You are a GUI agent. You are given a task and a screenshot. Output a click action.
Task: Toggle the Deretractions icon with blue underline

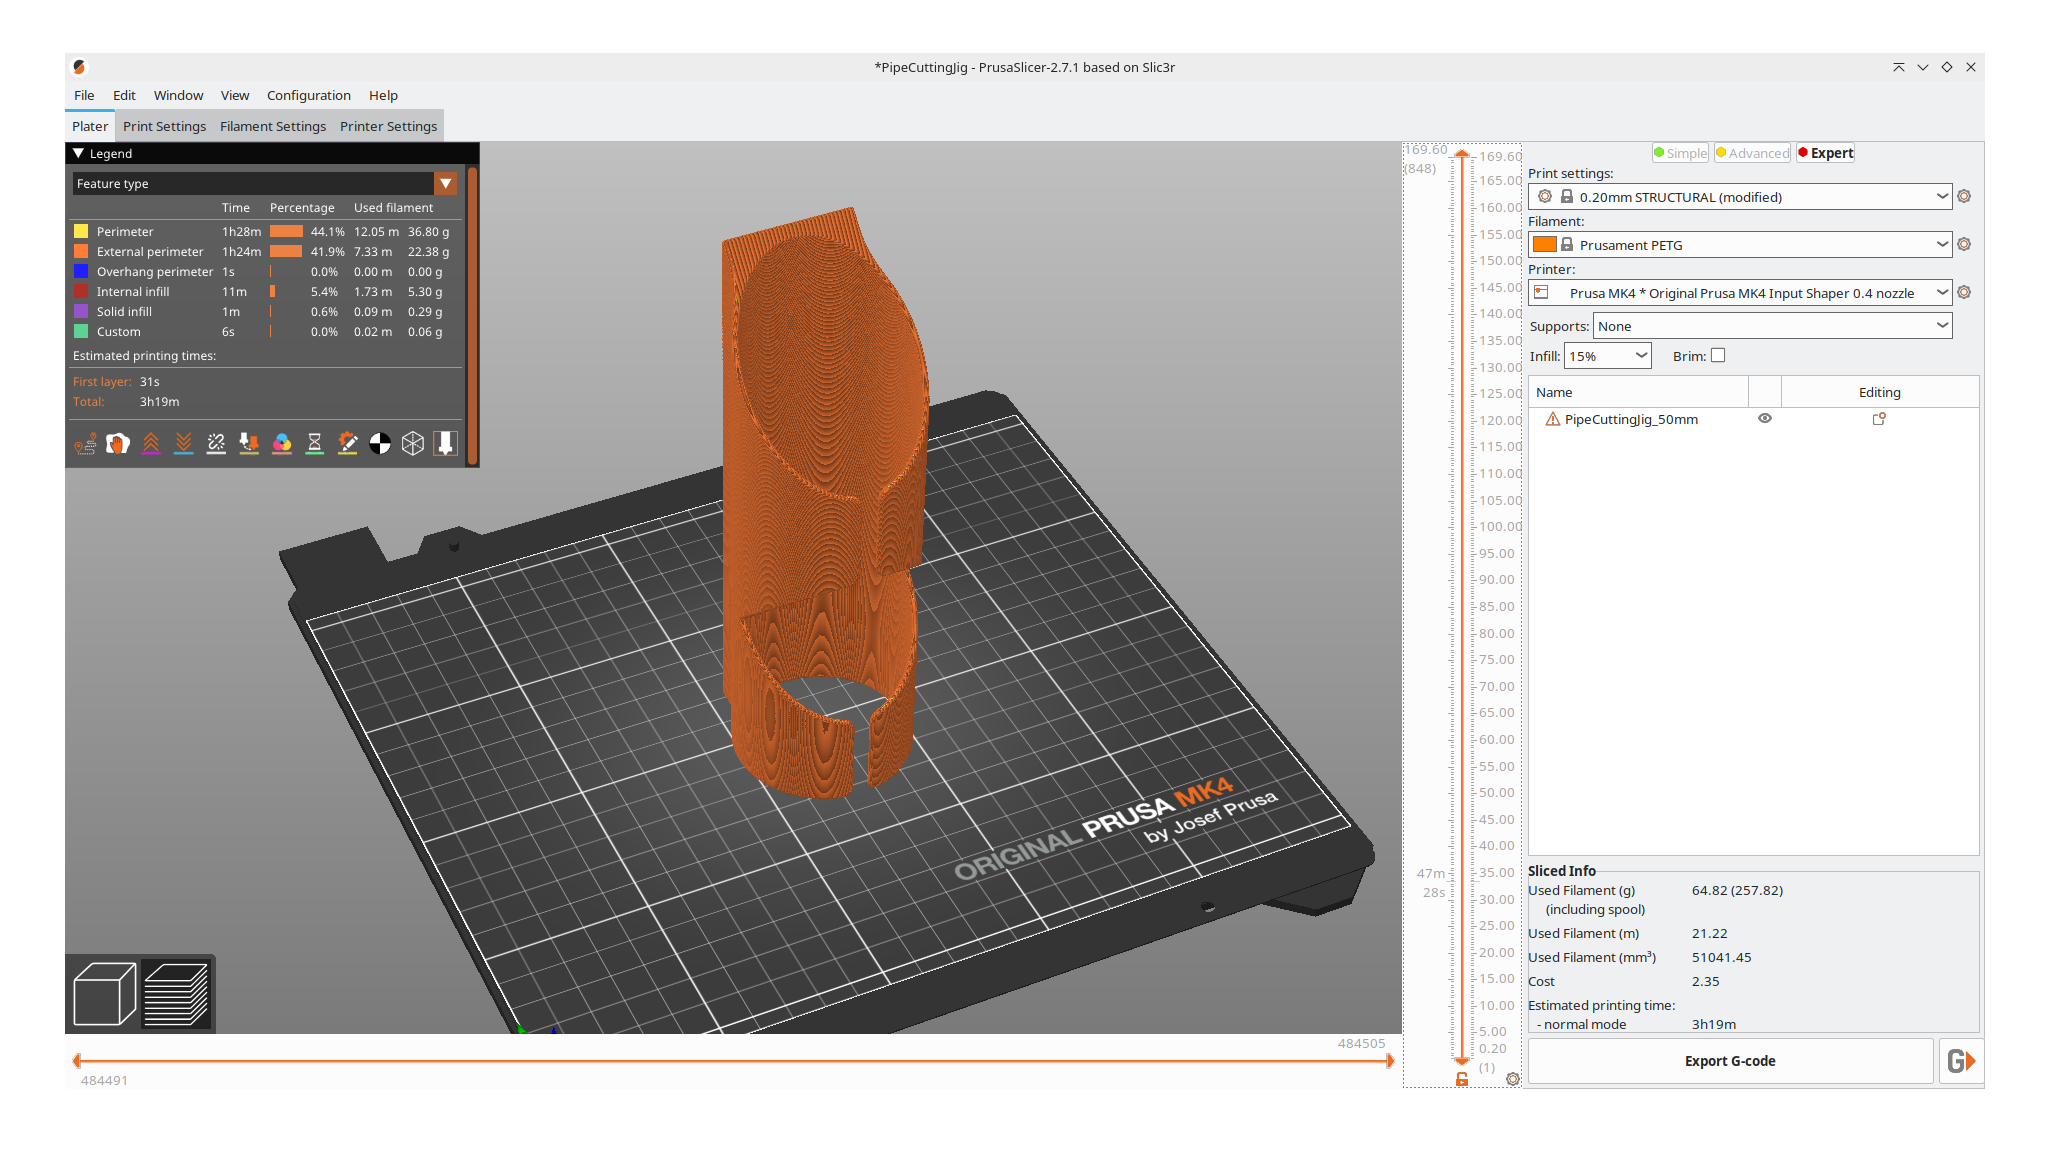[x=184, y=444]
